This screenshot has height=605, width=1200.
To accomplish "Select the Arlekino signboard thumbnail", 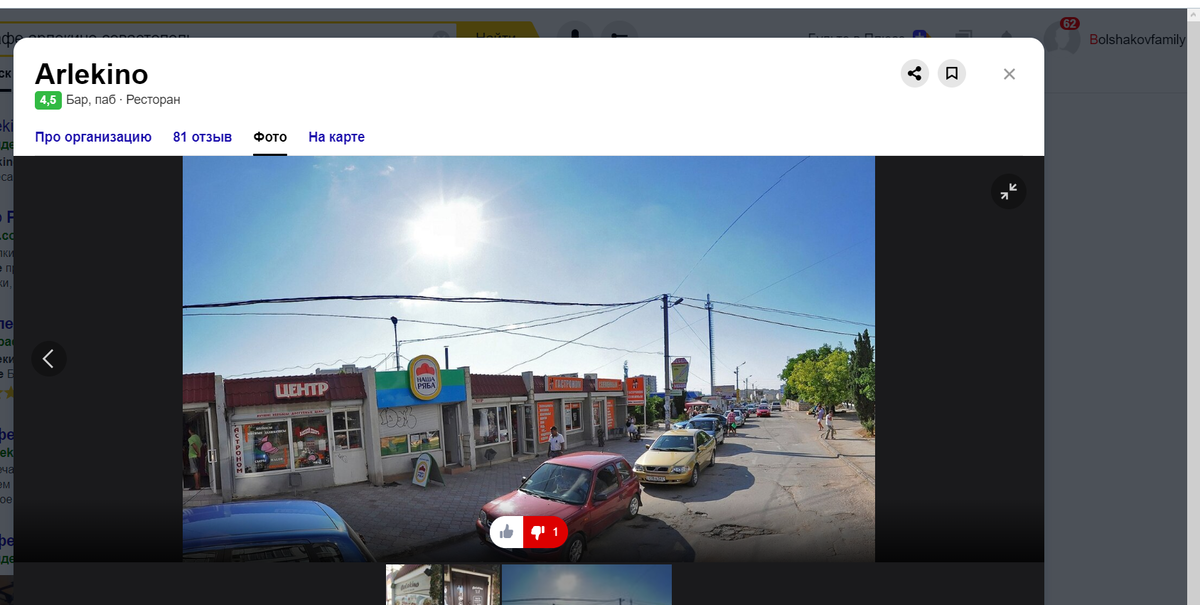I will (x=415, y=585).
